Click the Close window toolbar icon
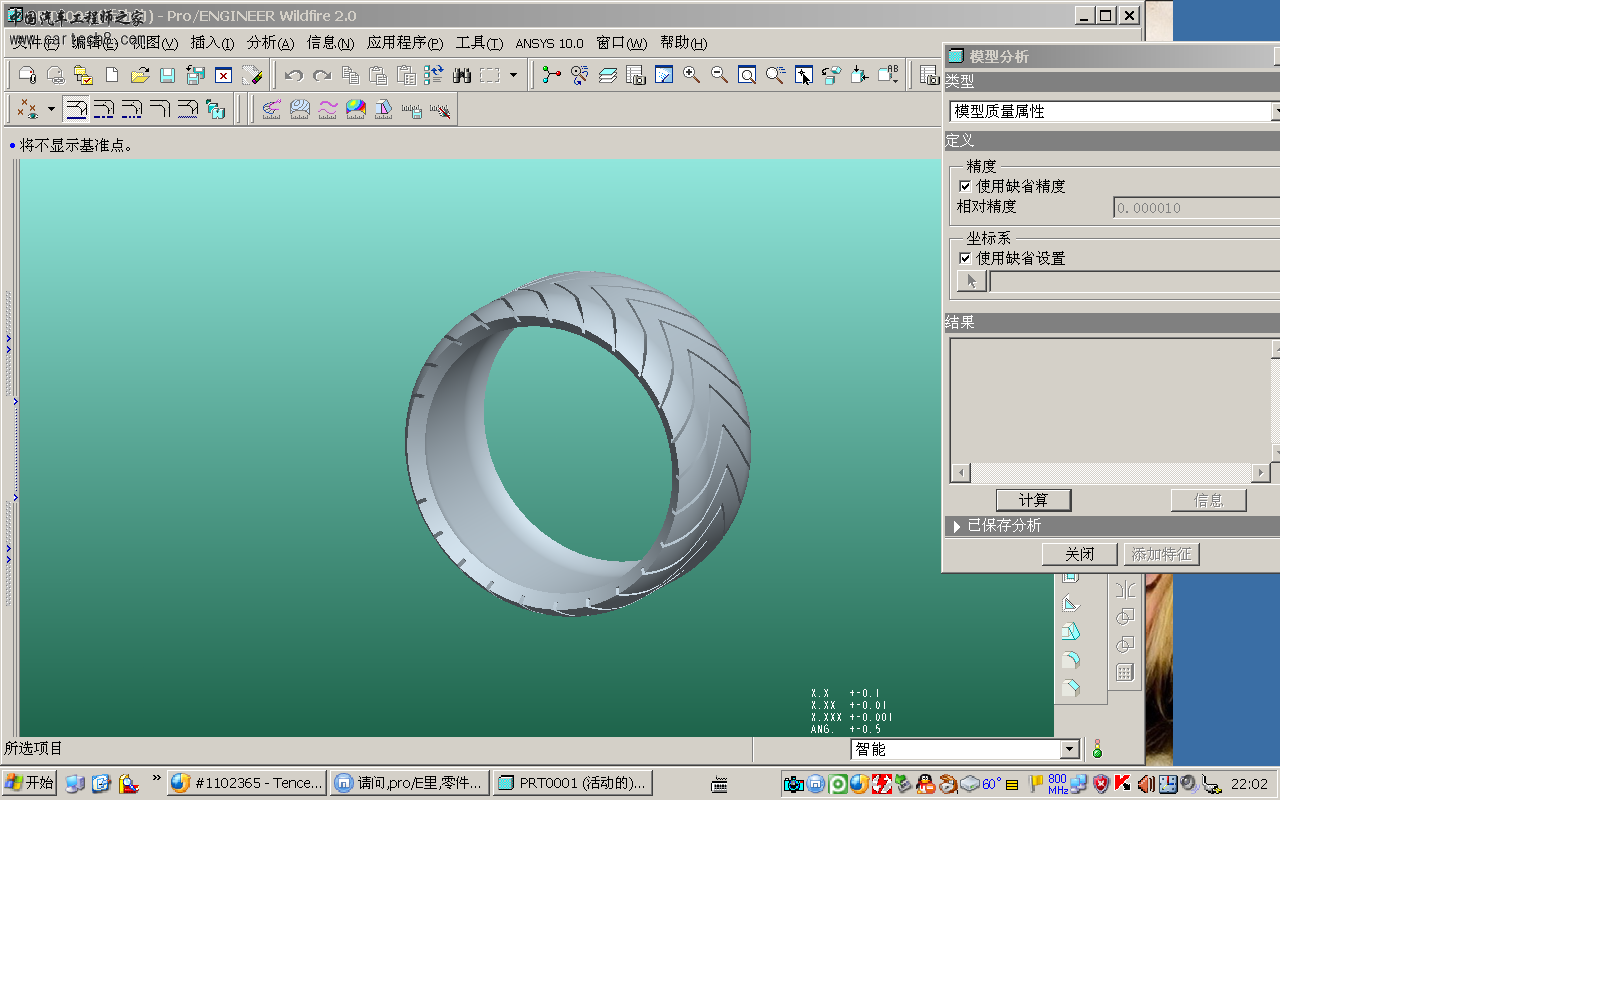The image size is (1600, 1000). tap(224, 75)
